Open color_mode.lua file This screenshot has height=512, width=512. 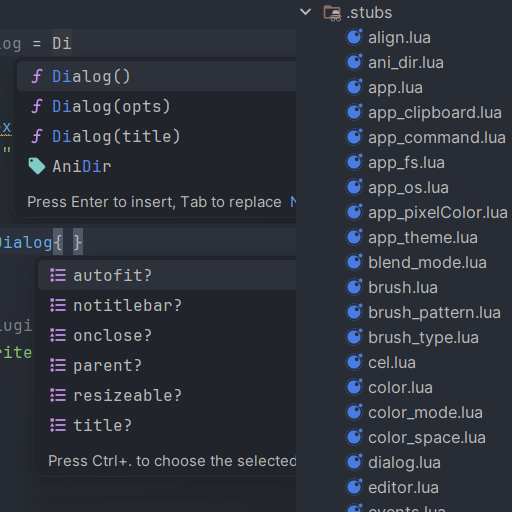(x=425, y=413)
